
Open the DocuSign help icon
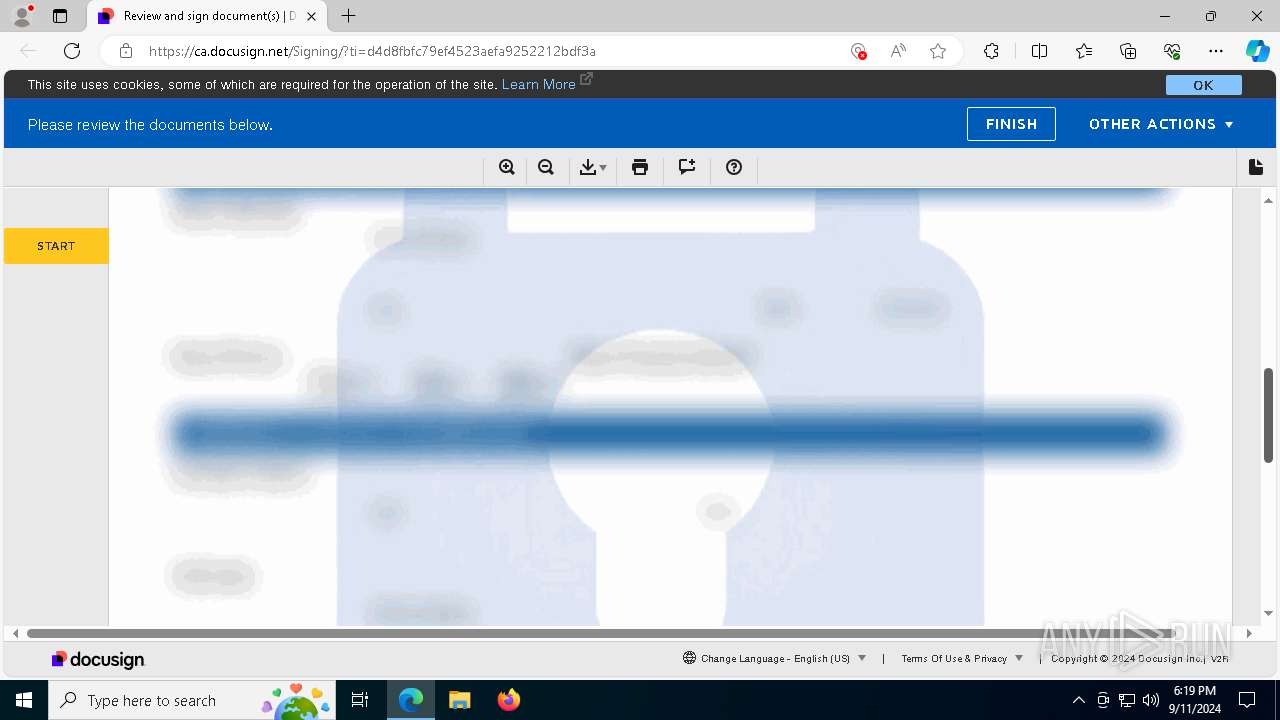click(x=734, y=167)
